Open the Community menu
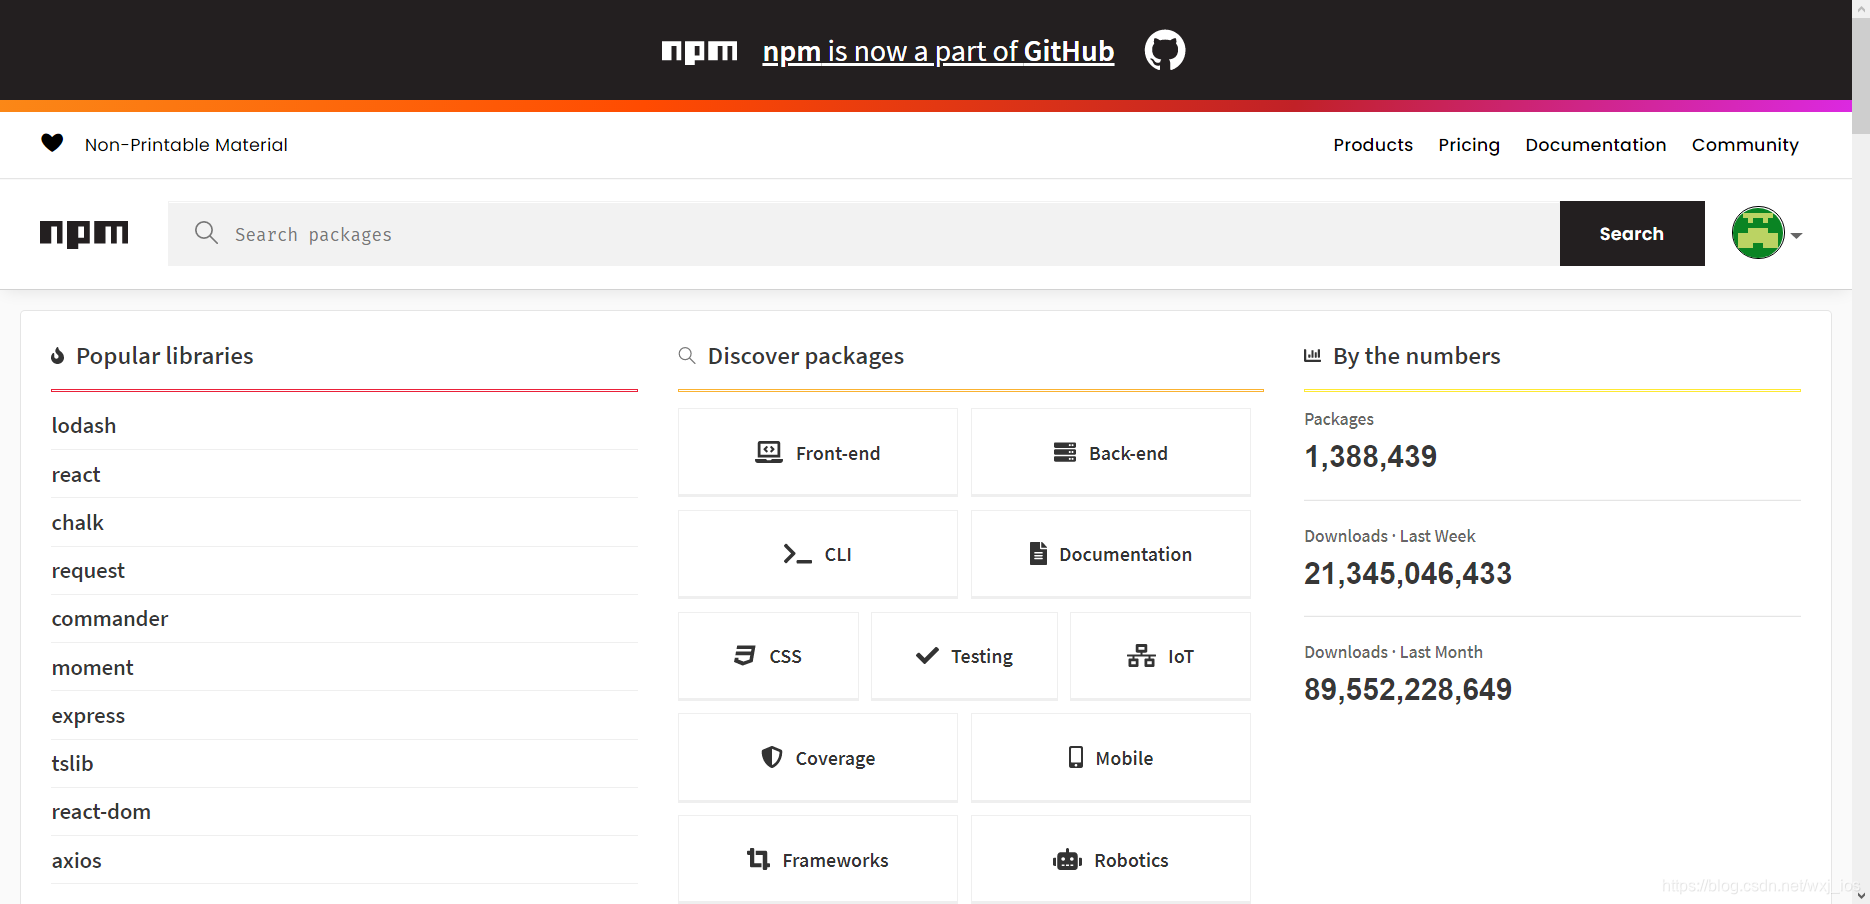 click(x=1745, y=145)
